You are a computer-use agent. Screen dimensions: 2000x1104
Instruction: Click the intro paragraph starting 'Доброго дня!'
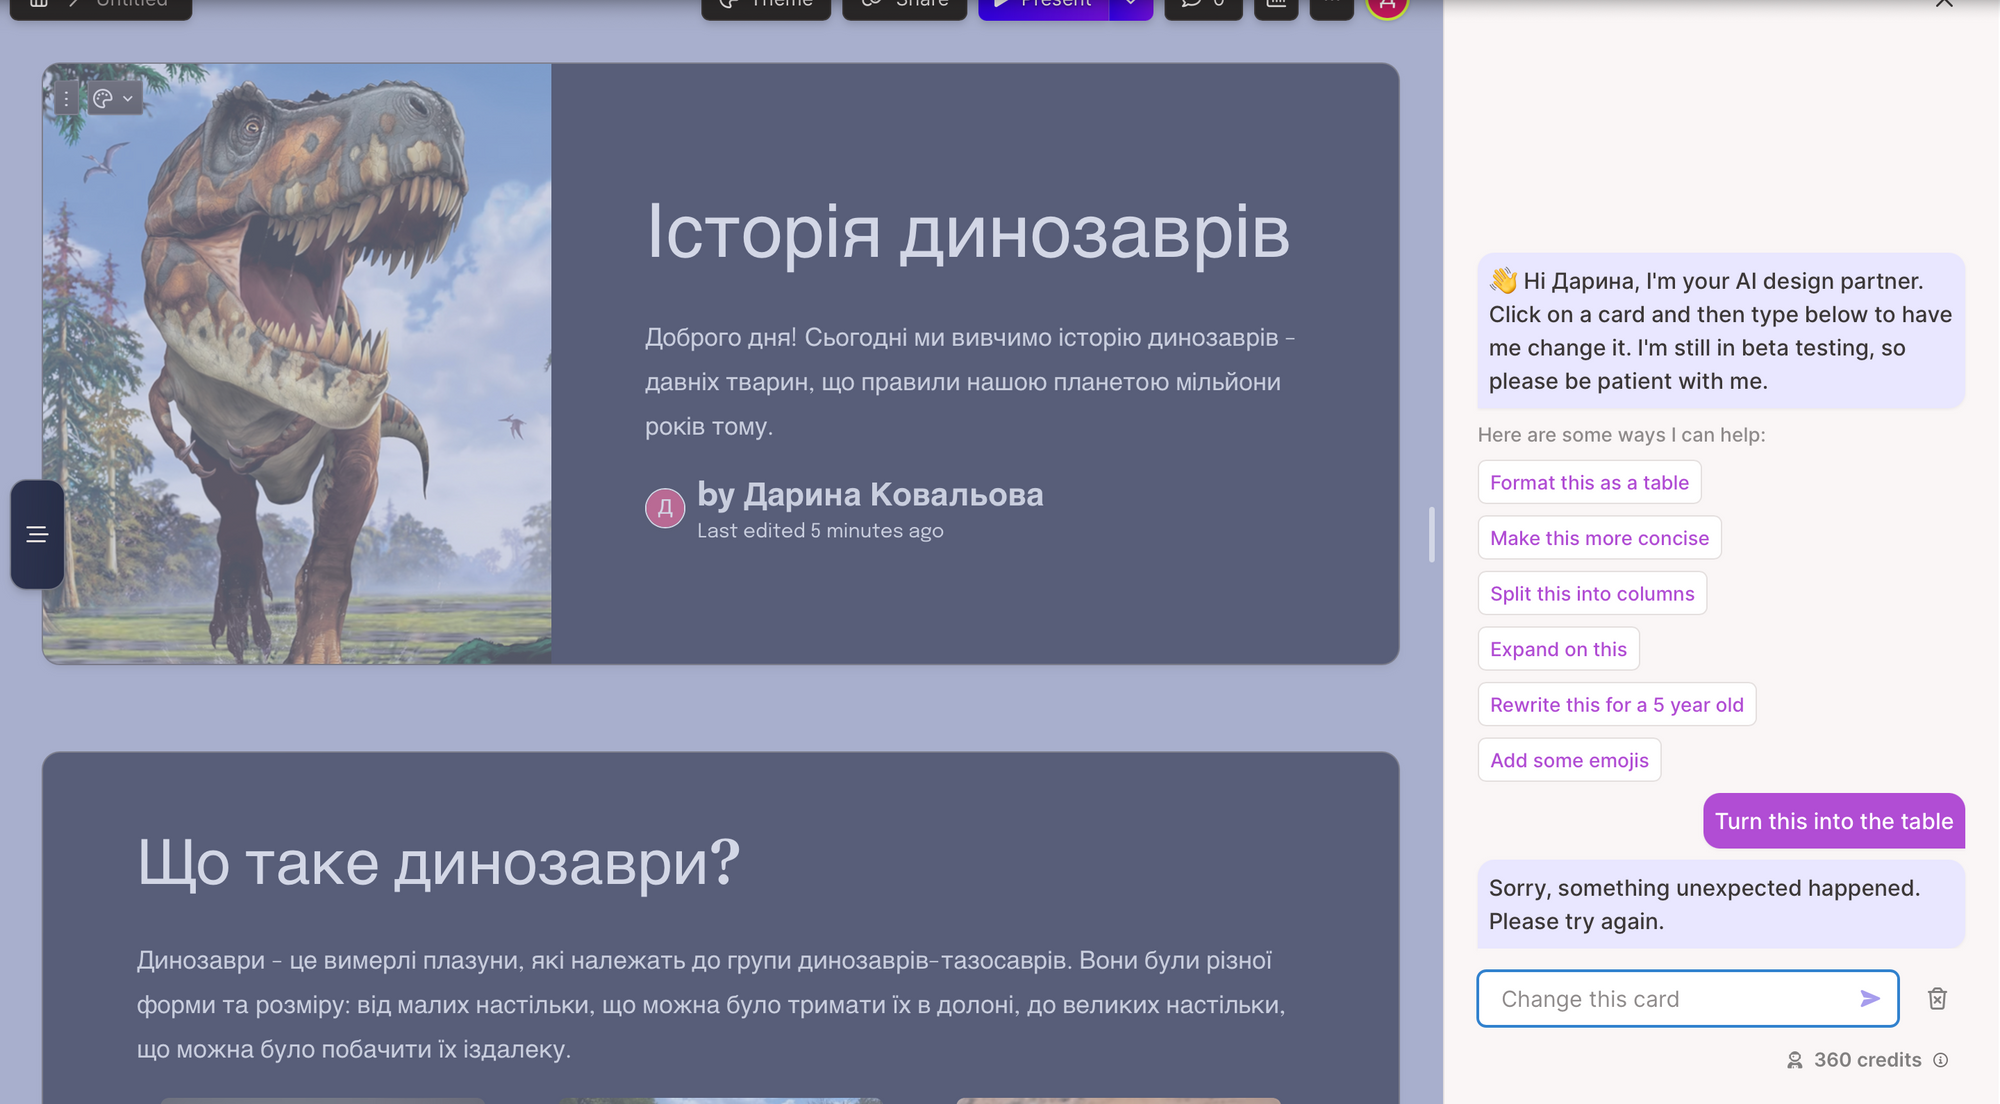click(x=970, y=382)
